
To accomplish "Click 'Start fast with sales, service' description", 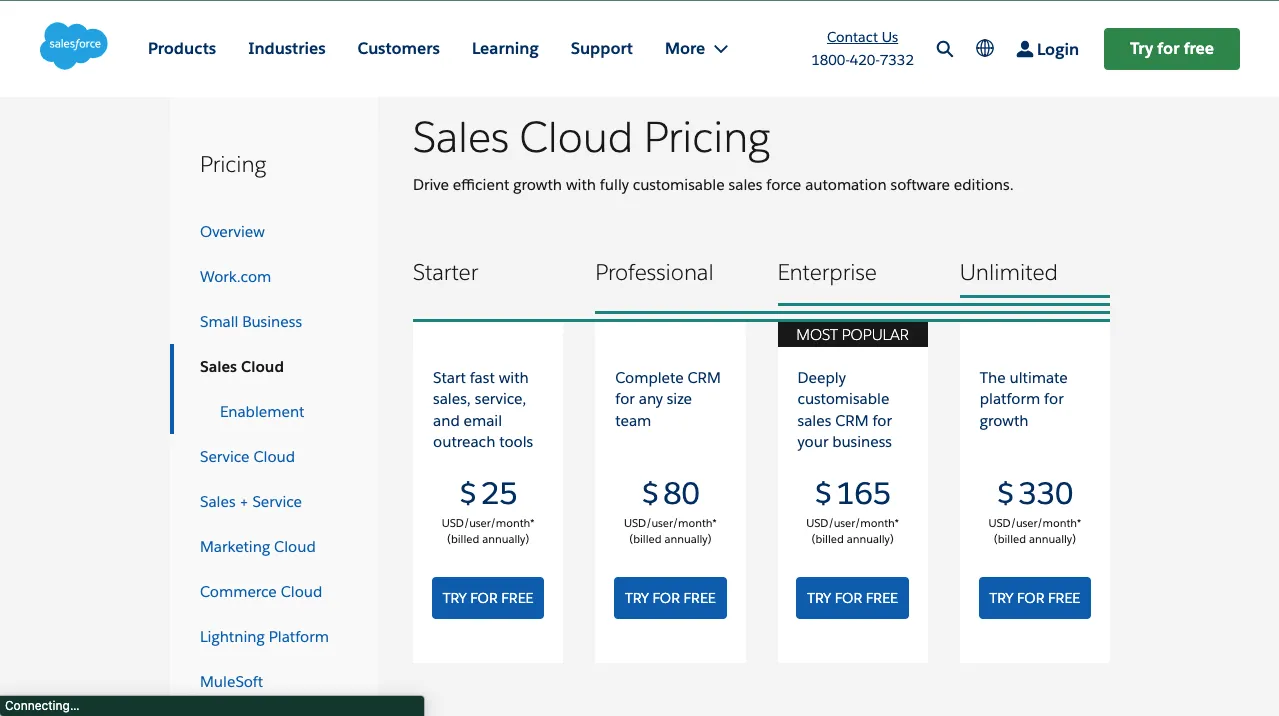I will click(483, 410).
